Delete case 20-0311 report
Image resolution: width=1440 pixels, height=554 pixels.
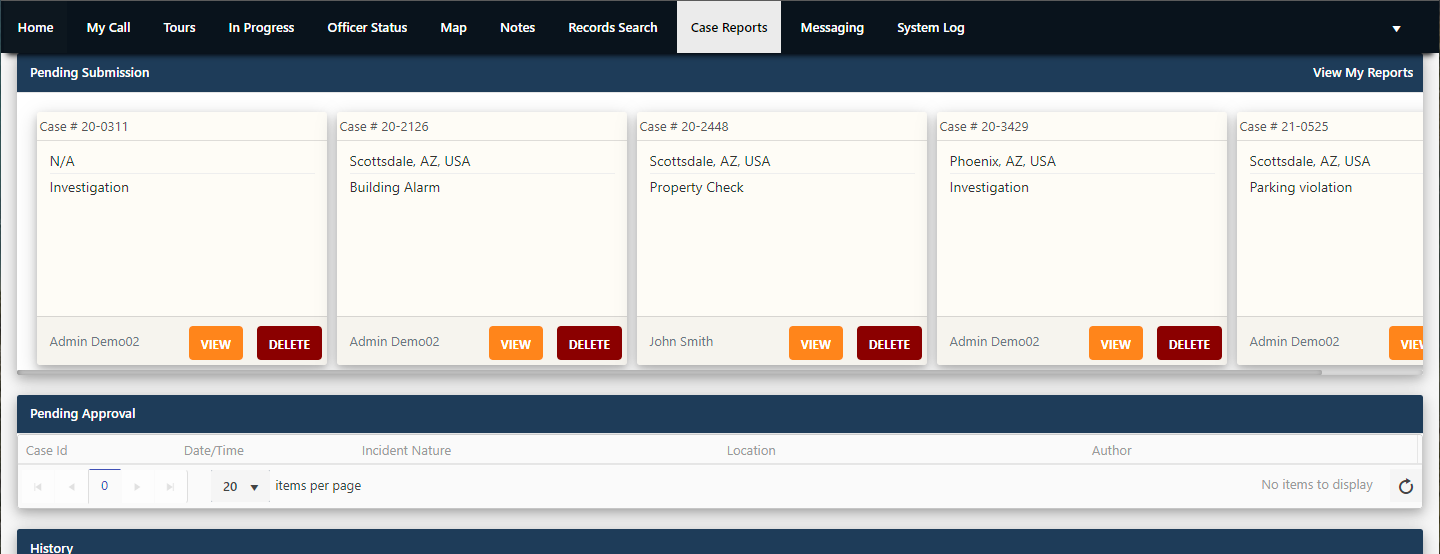(289, 343)
